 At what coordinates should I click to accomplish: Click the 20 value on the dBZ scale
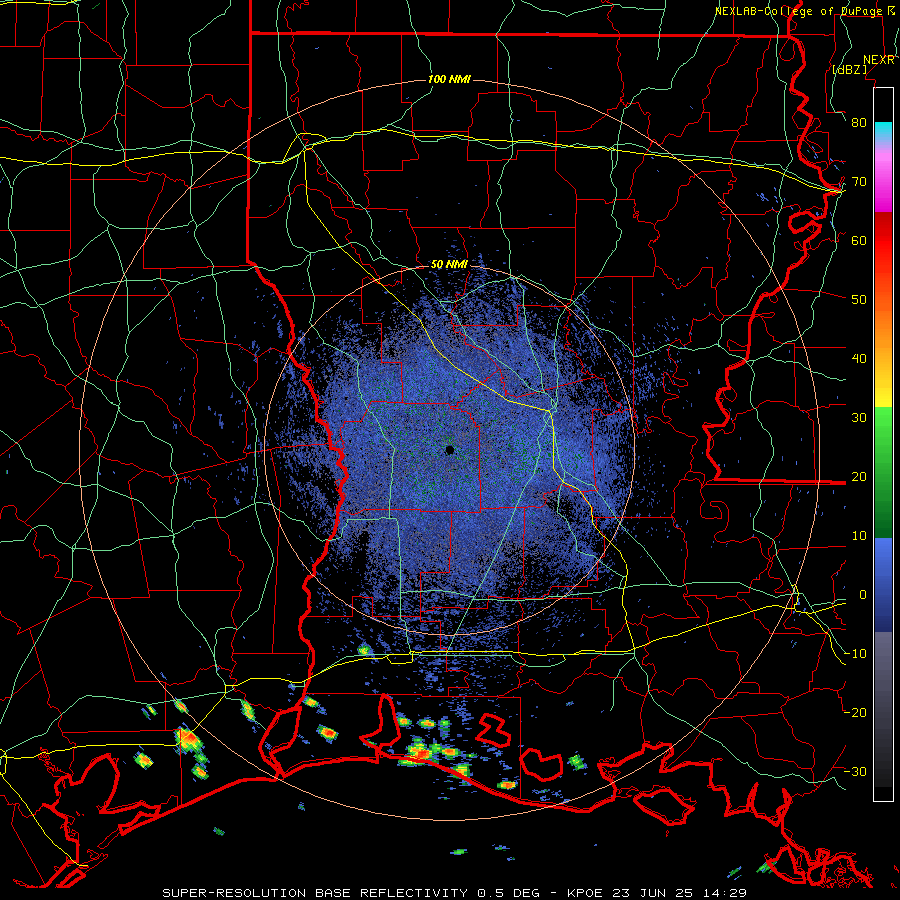859,477
